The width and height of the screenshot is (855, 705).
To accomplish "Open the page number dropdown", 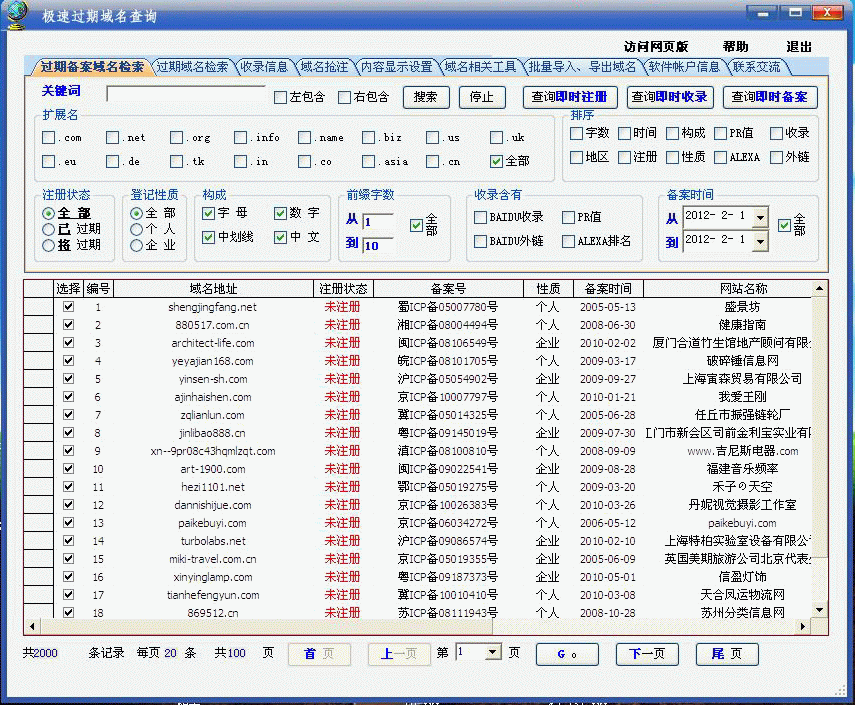I will pos(493,652).
